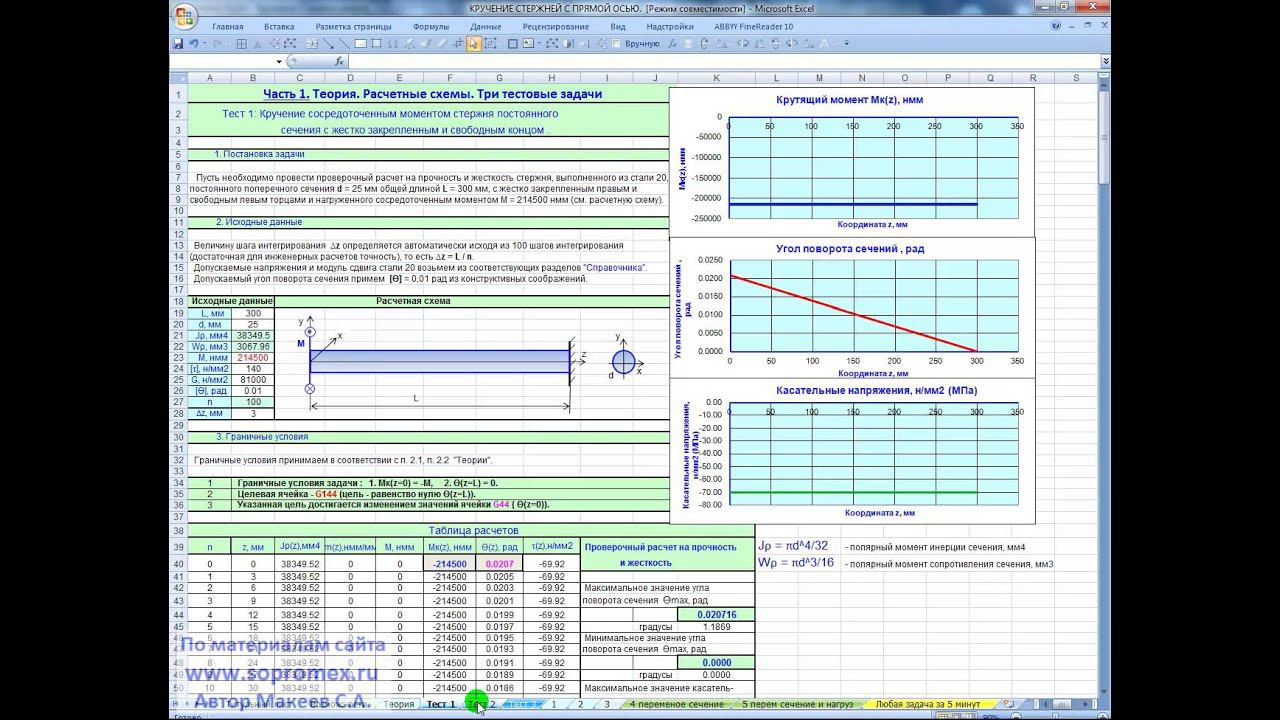Open sheet tab '4 переменое сечение'
1280x720 pixels.
tap(676, 704)
